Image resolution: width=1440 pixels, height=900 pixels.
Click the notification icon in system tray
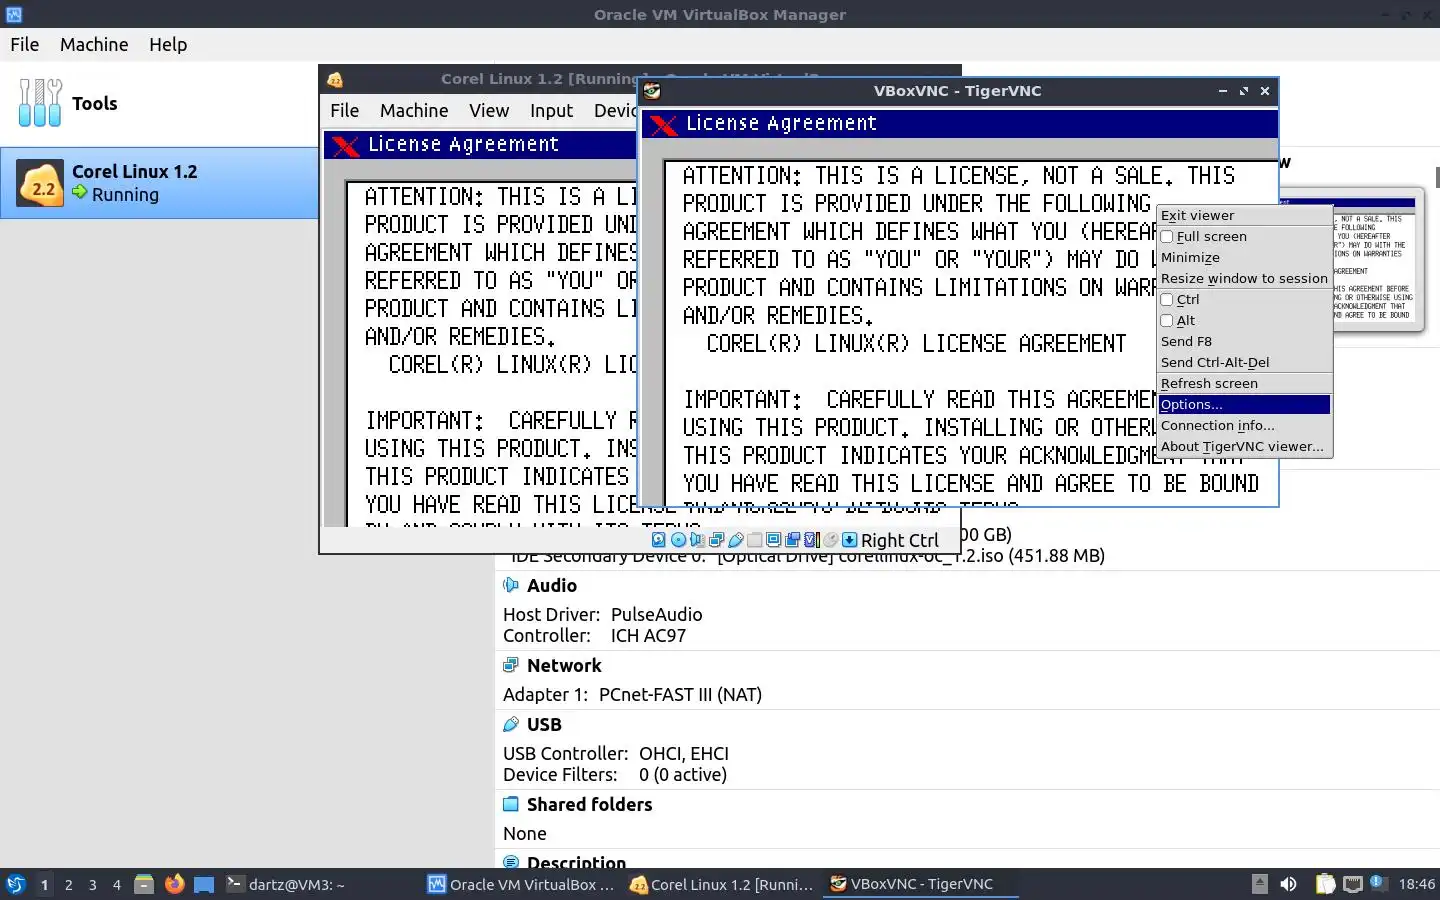[1379, 883]
